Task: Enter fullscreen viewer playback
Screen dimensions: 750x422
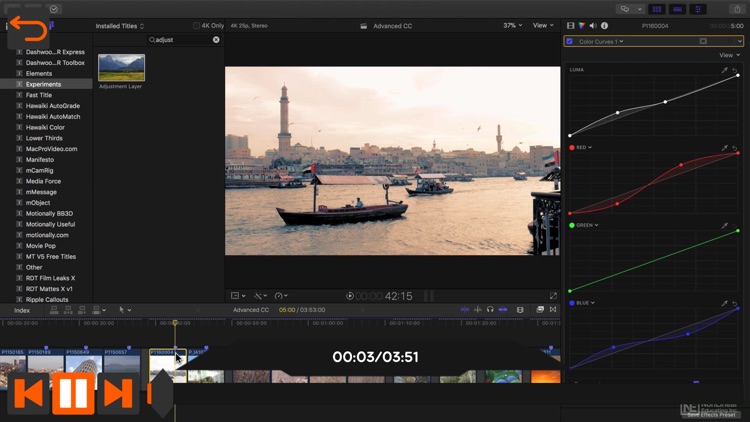Action: (x=553, y=296)
